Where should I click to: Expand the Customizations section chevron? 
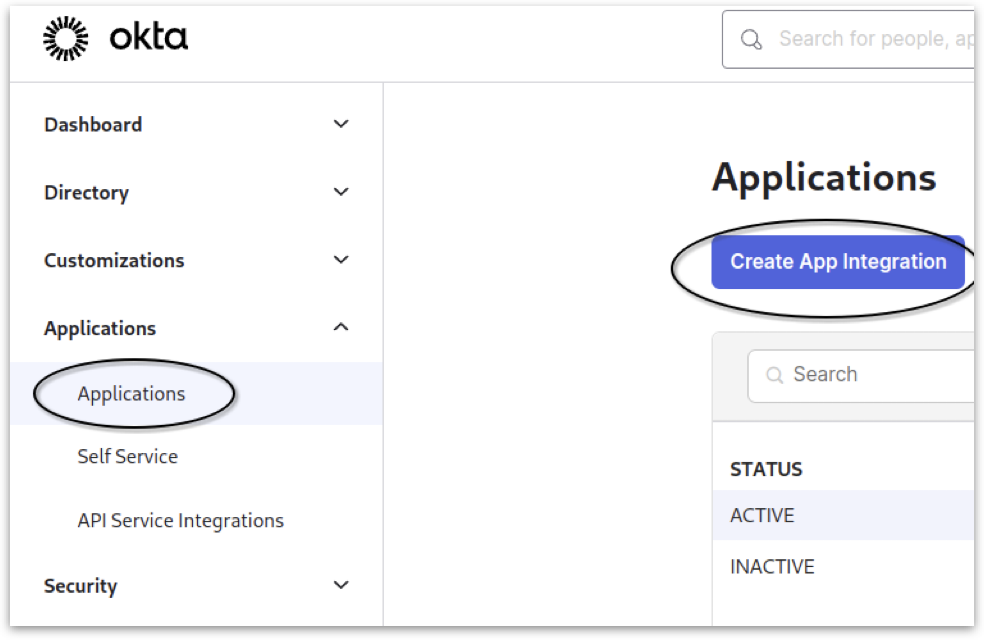(341, 260)
